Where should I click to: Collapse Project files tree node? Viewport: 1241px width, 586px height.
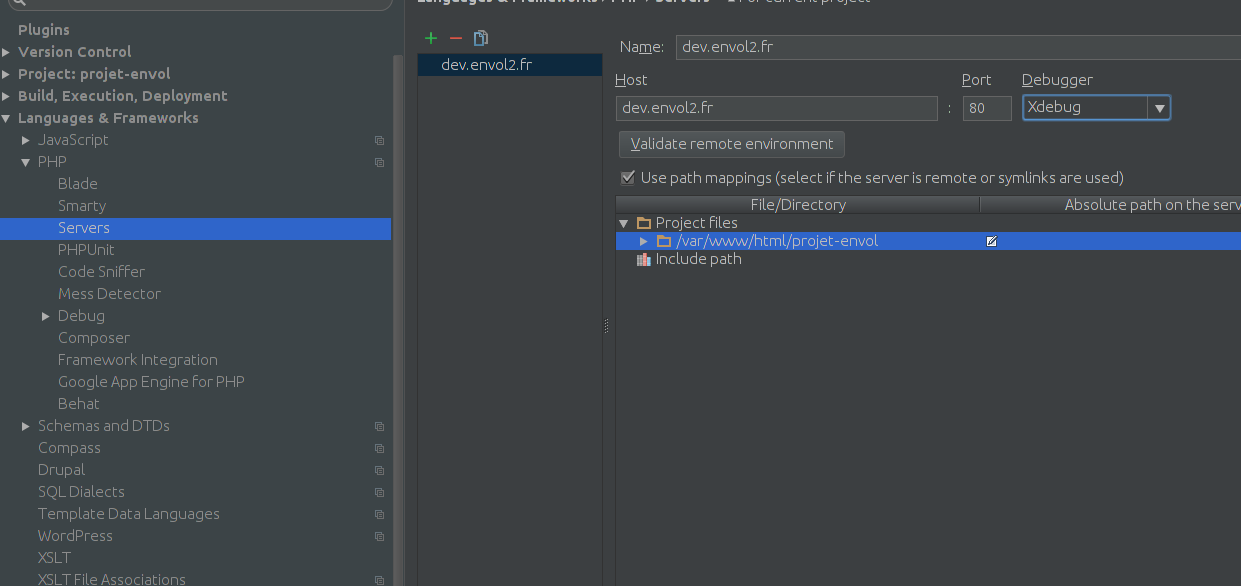(624, 223)
